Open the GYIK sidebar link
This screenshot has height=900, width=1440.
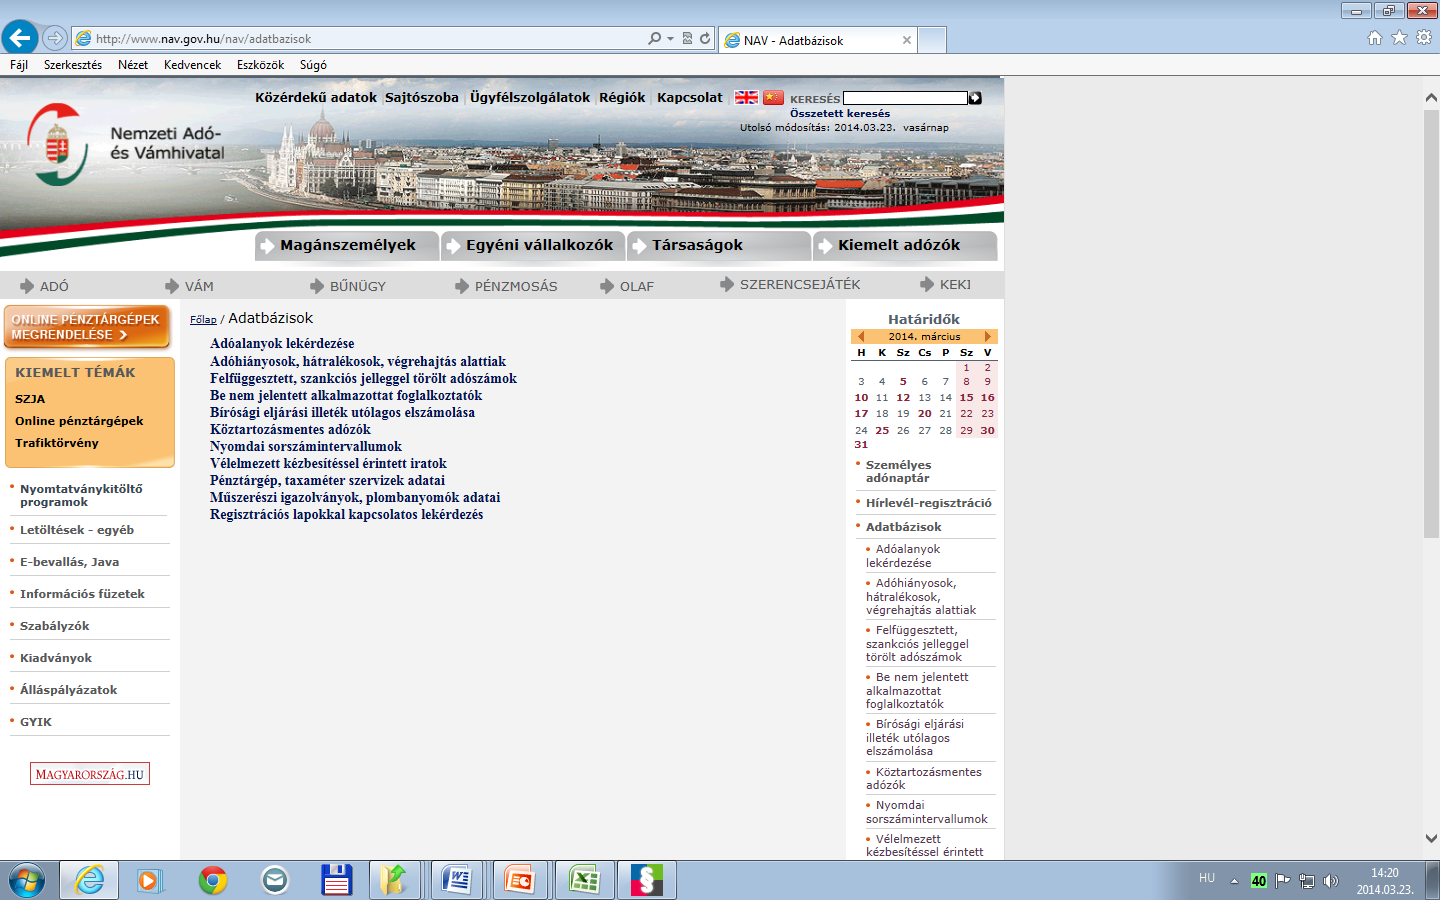click(x=36, y=722)
